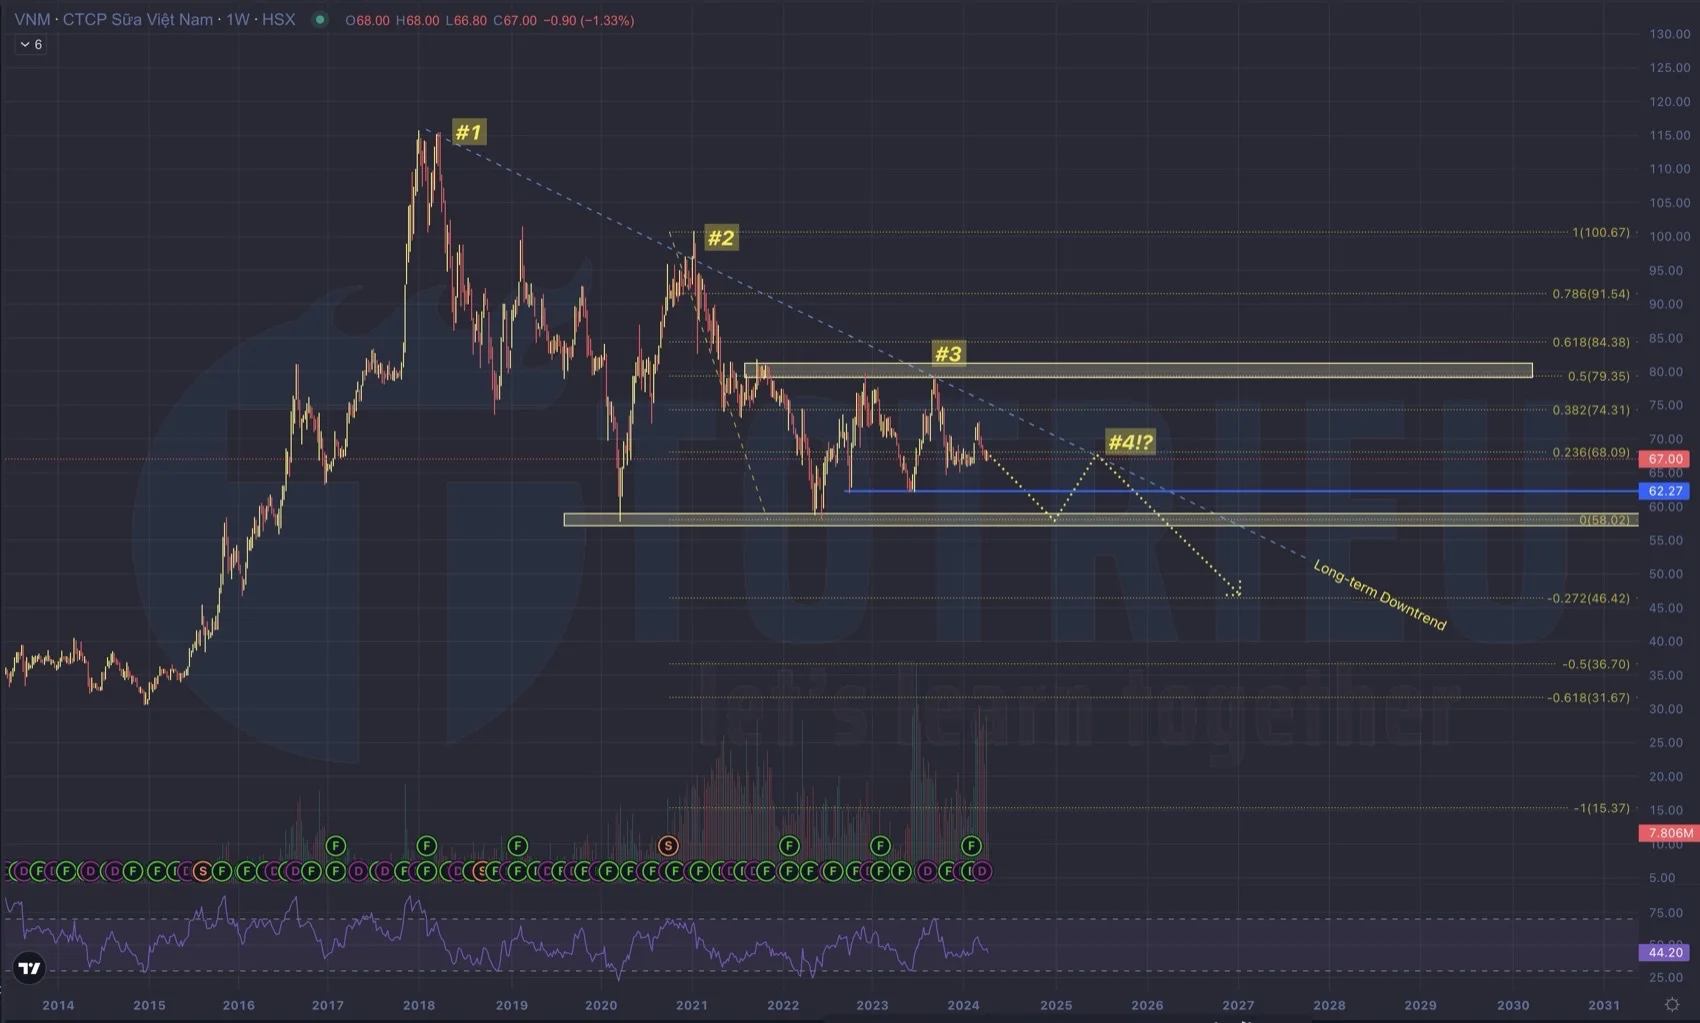Open the raised F marker near 2024
1700x1023 pixels.
[x=970, y=846]
